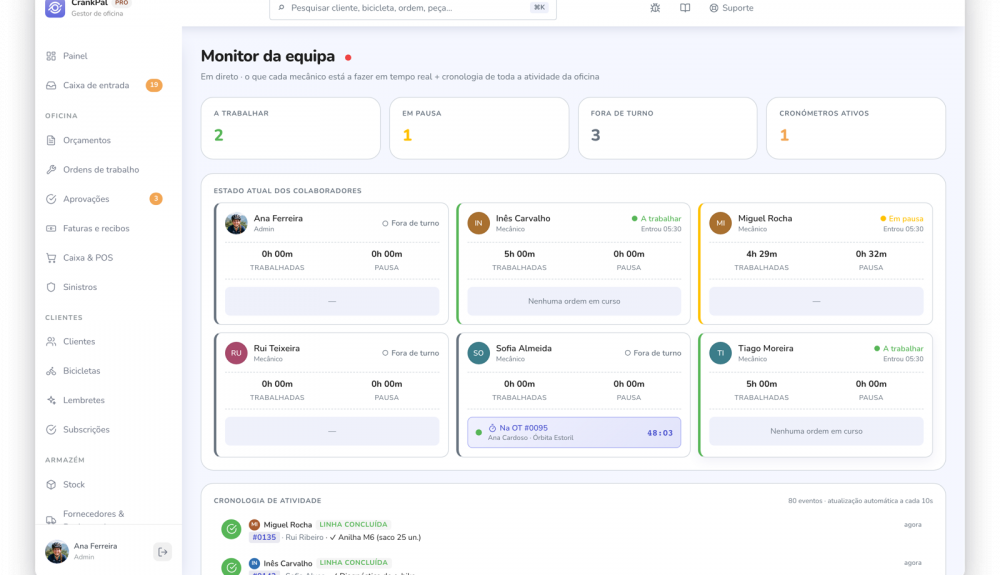The height and width of the screenshot is (575, 1000).
Task: Open Orçamentos in sidebar
Action: pyautogui.click(x=87, y=140)
